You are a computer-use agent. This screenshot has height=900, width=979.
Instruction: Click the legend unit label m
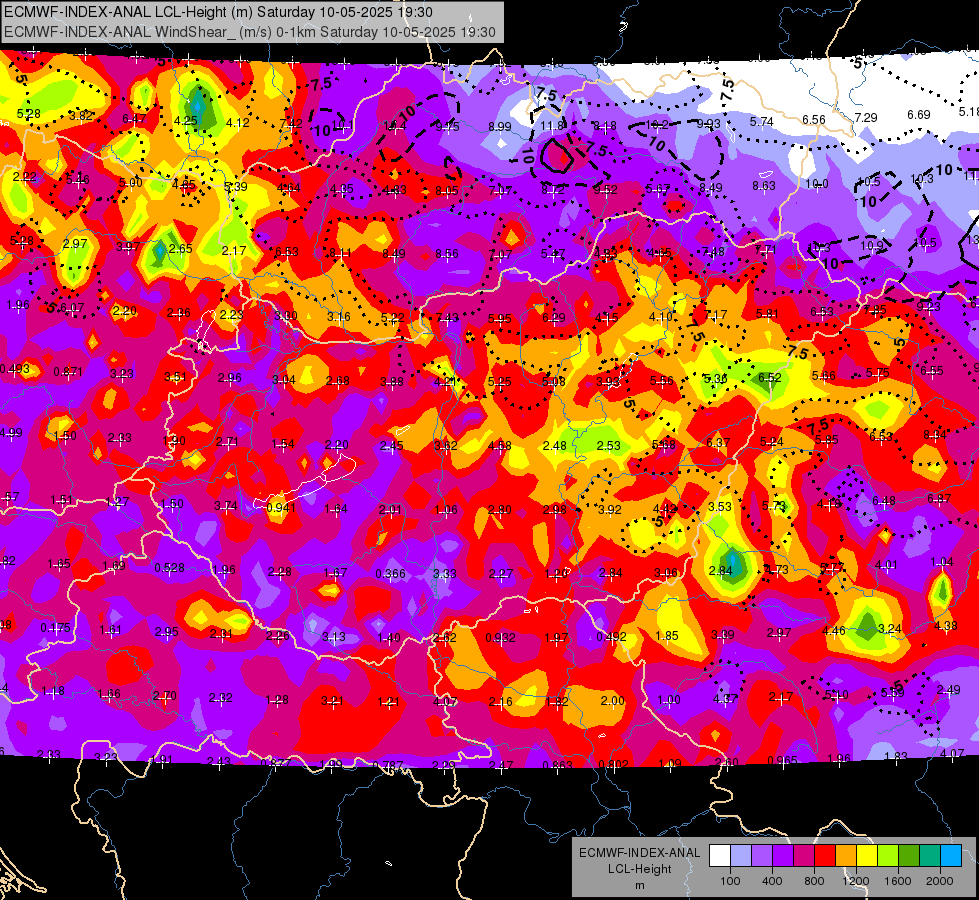(639, 886)
